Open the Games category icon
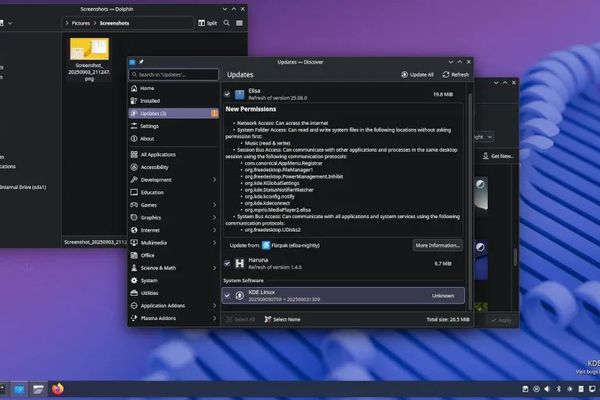 coord(134,205)
